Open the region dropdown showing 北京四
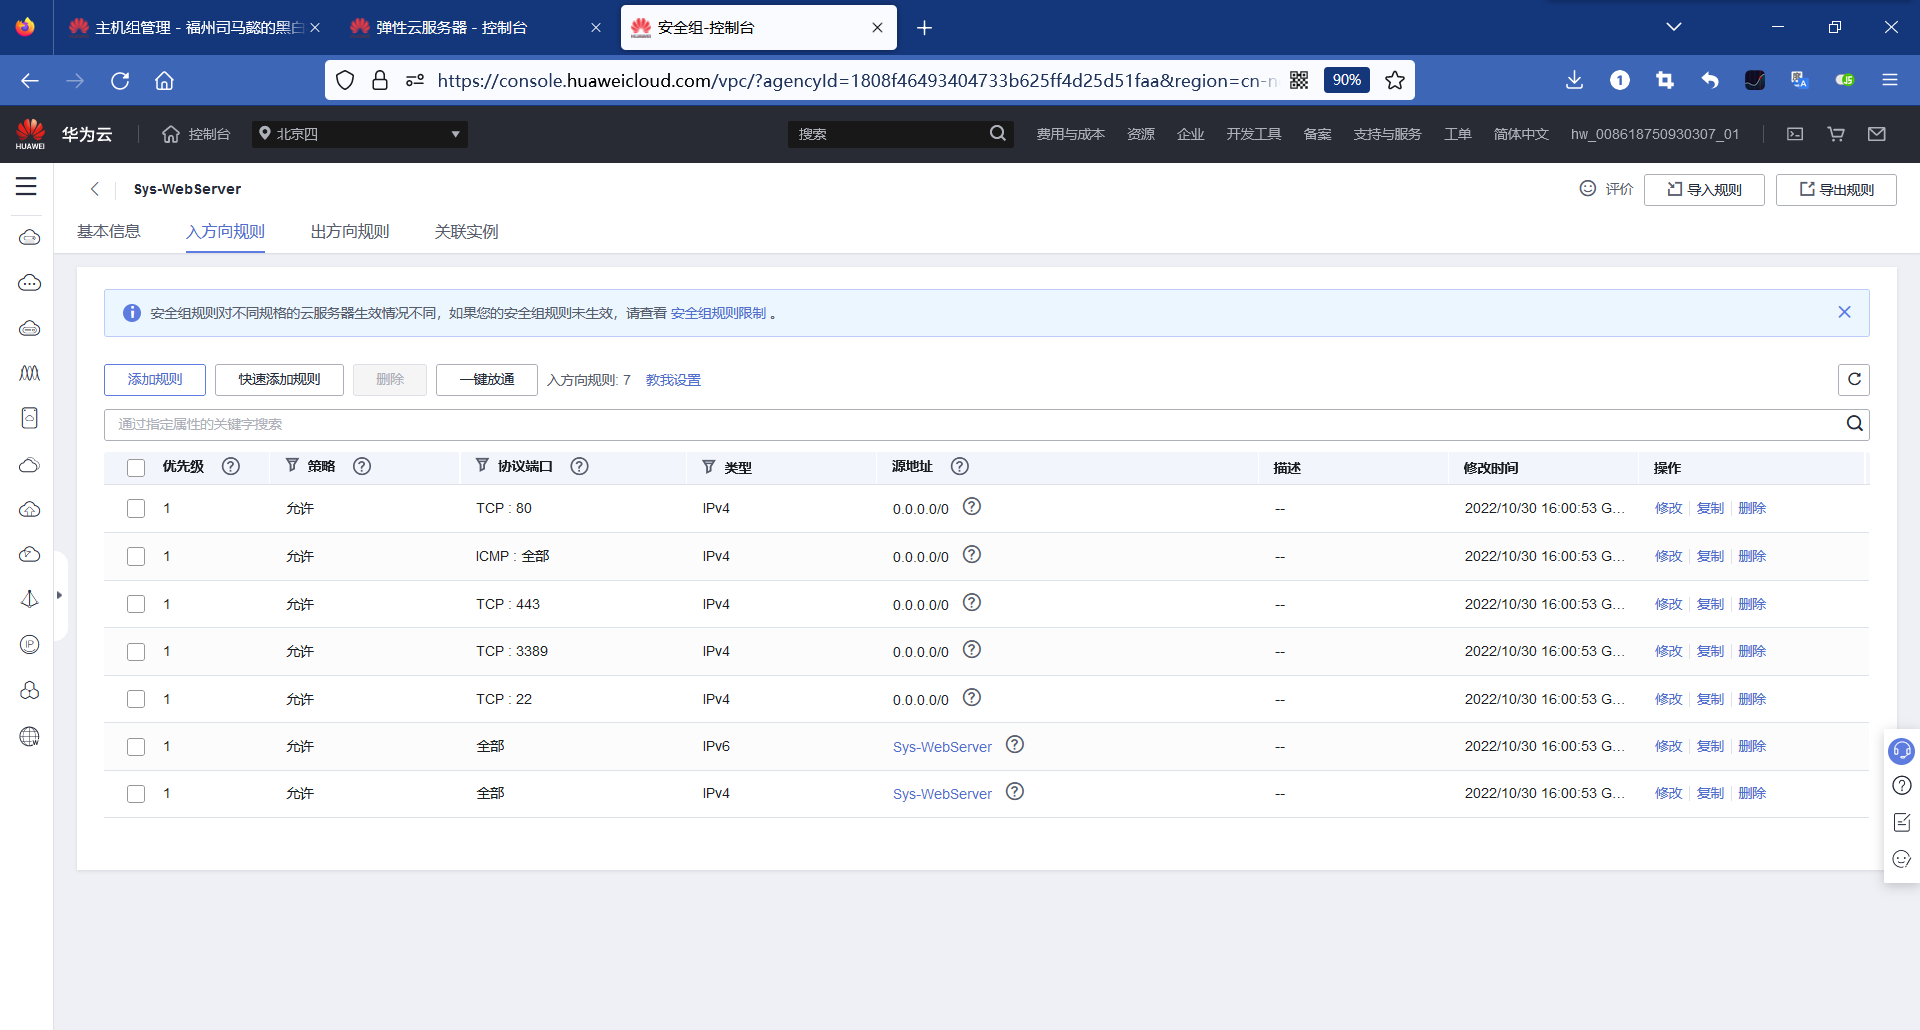Image resolution: width=1920 pixels, height=1030 pixels. [x=359, y=134]
